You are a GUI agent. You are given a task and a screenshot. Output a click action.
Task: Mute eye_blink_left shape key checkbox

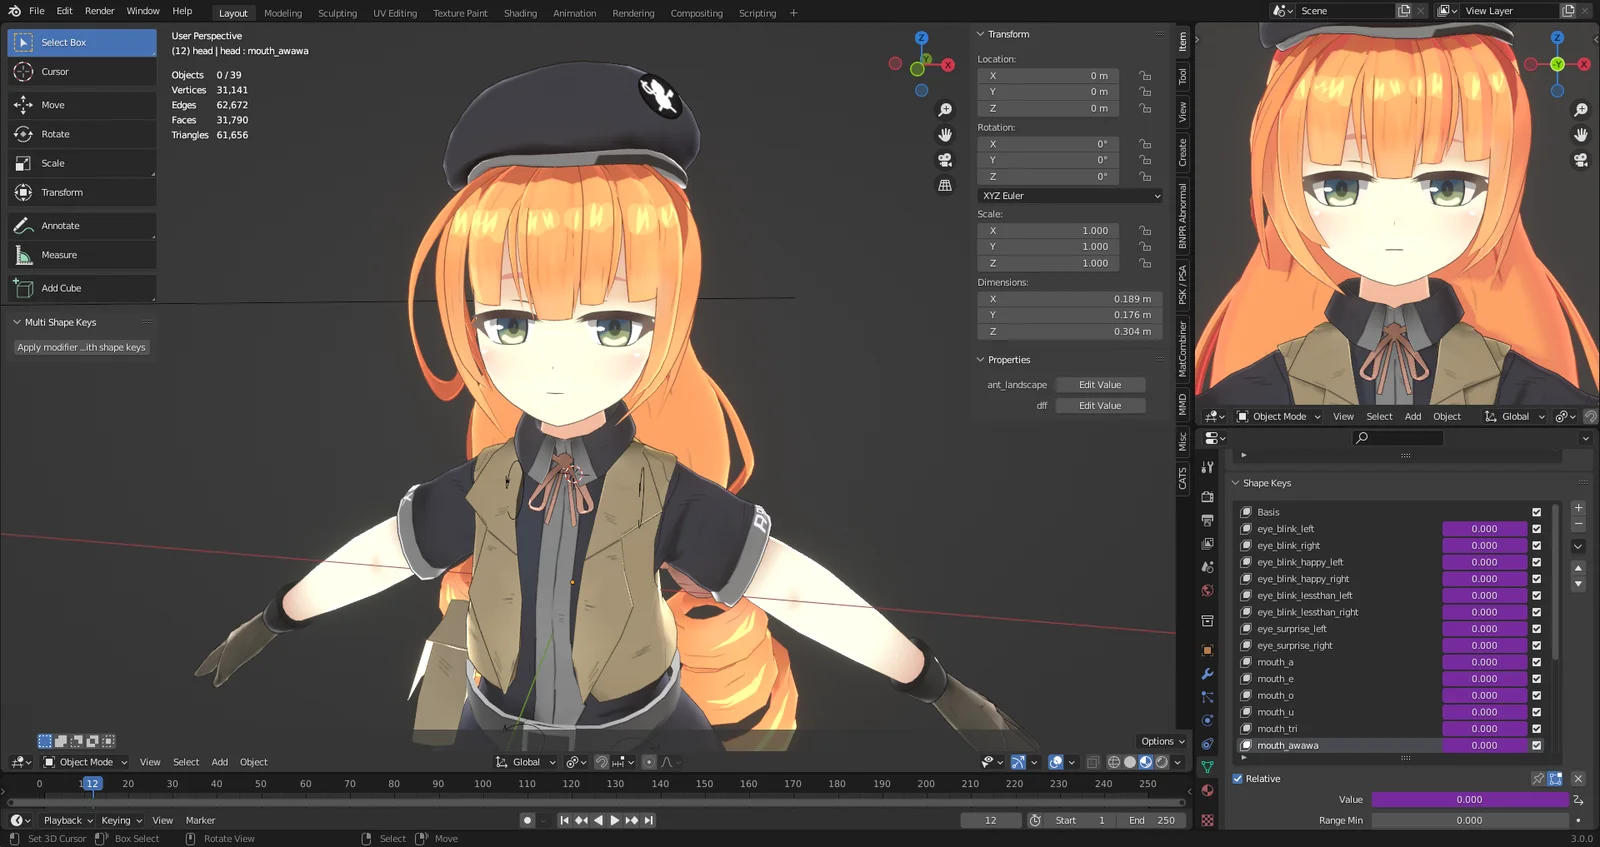1537,529
